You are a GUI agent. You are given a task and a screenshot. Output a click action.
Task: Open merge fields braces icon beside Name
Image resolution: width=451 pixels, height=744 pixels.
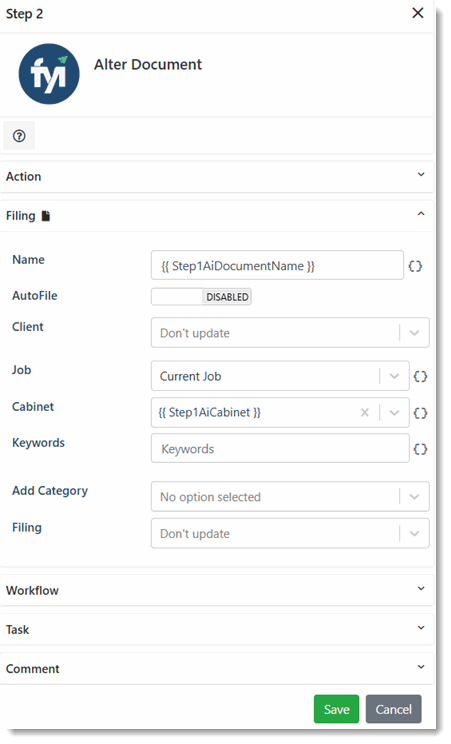[415, 266]
